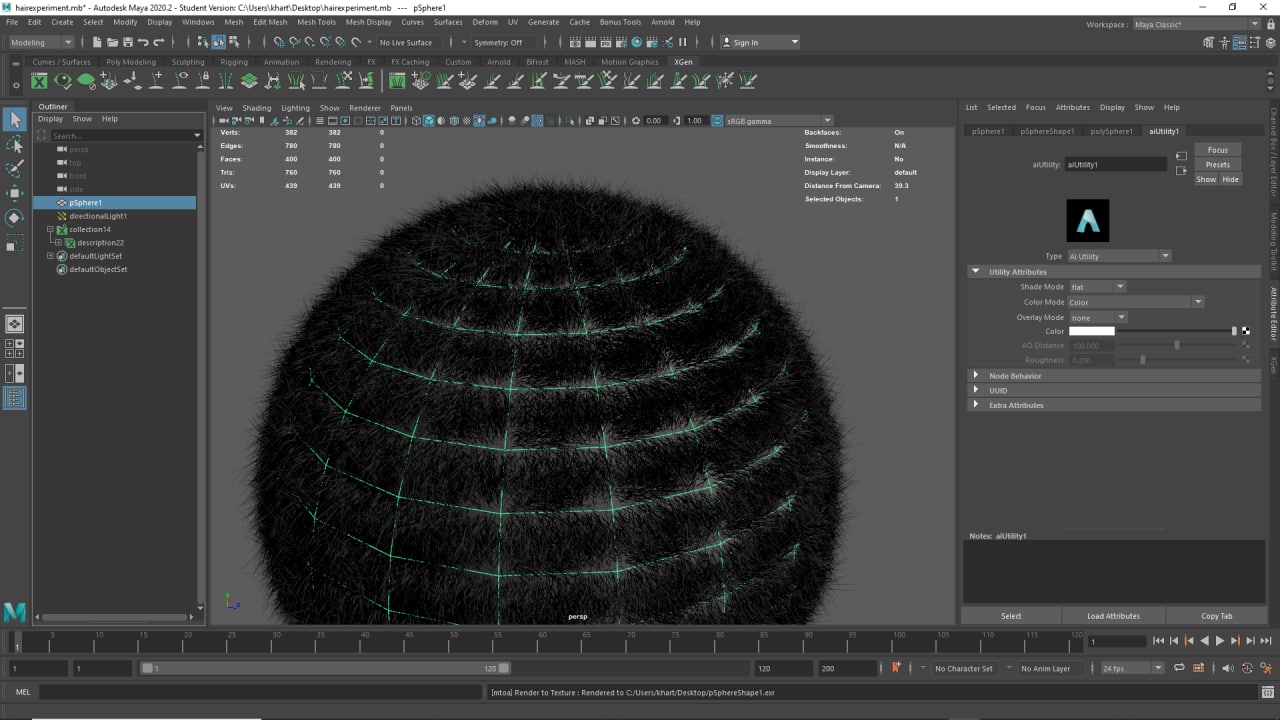Redo action with toolbar arrow
The width and height of the screenshot is (1280, 720).
[158, 42]
